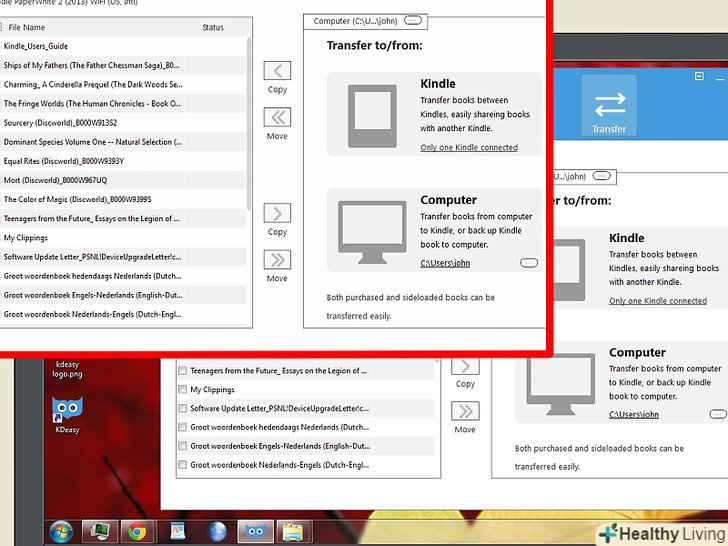Click the single right-arrow Copy button in magnified view
Image resolution: width=728 pixels, height=546 pixels.
(x=277, y=213)
